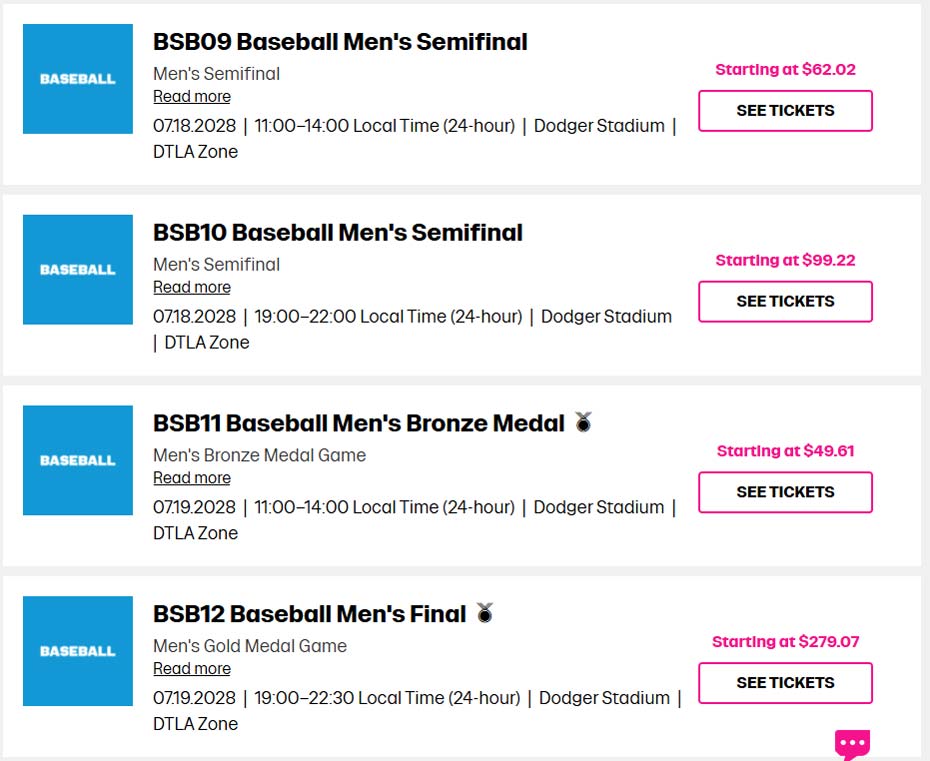
Task: See tickets for BSB11 Bronze Medal game
Action: (x=785, y=492)
